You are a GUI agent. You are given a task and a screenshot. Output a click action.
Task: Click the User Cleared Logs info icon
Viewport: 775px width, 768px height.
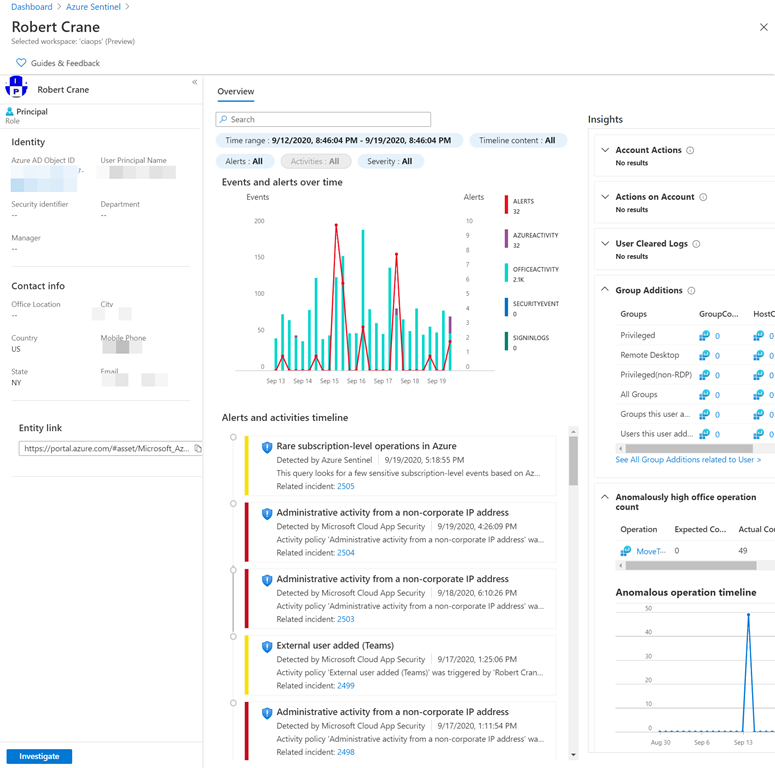696,244
